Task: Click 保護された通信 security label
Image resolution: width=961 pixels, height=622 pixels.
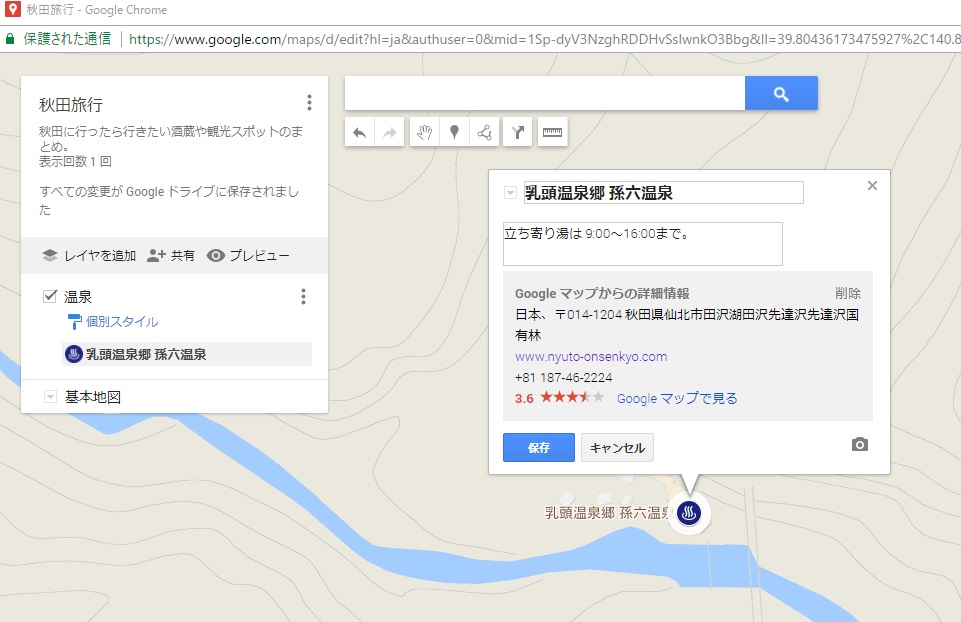Action: pos(67,39)
